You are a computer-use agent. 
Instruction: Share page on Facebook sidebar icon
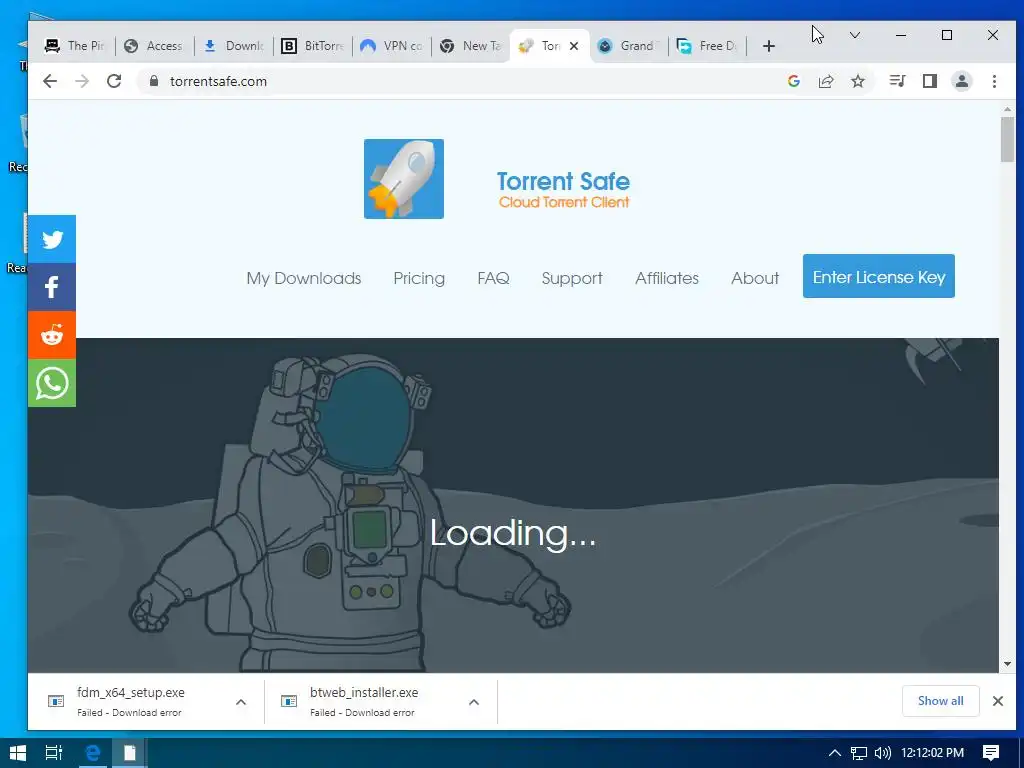[x=52, y=287]
